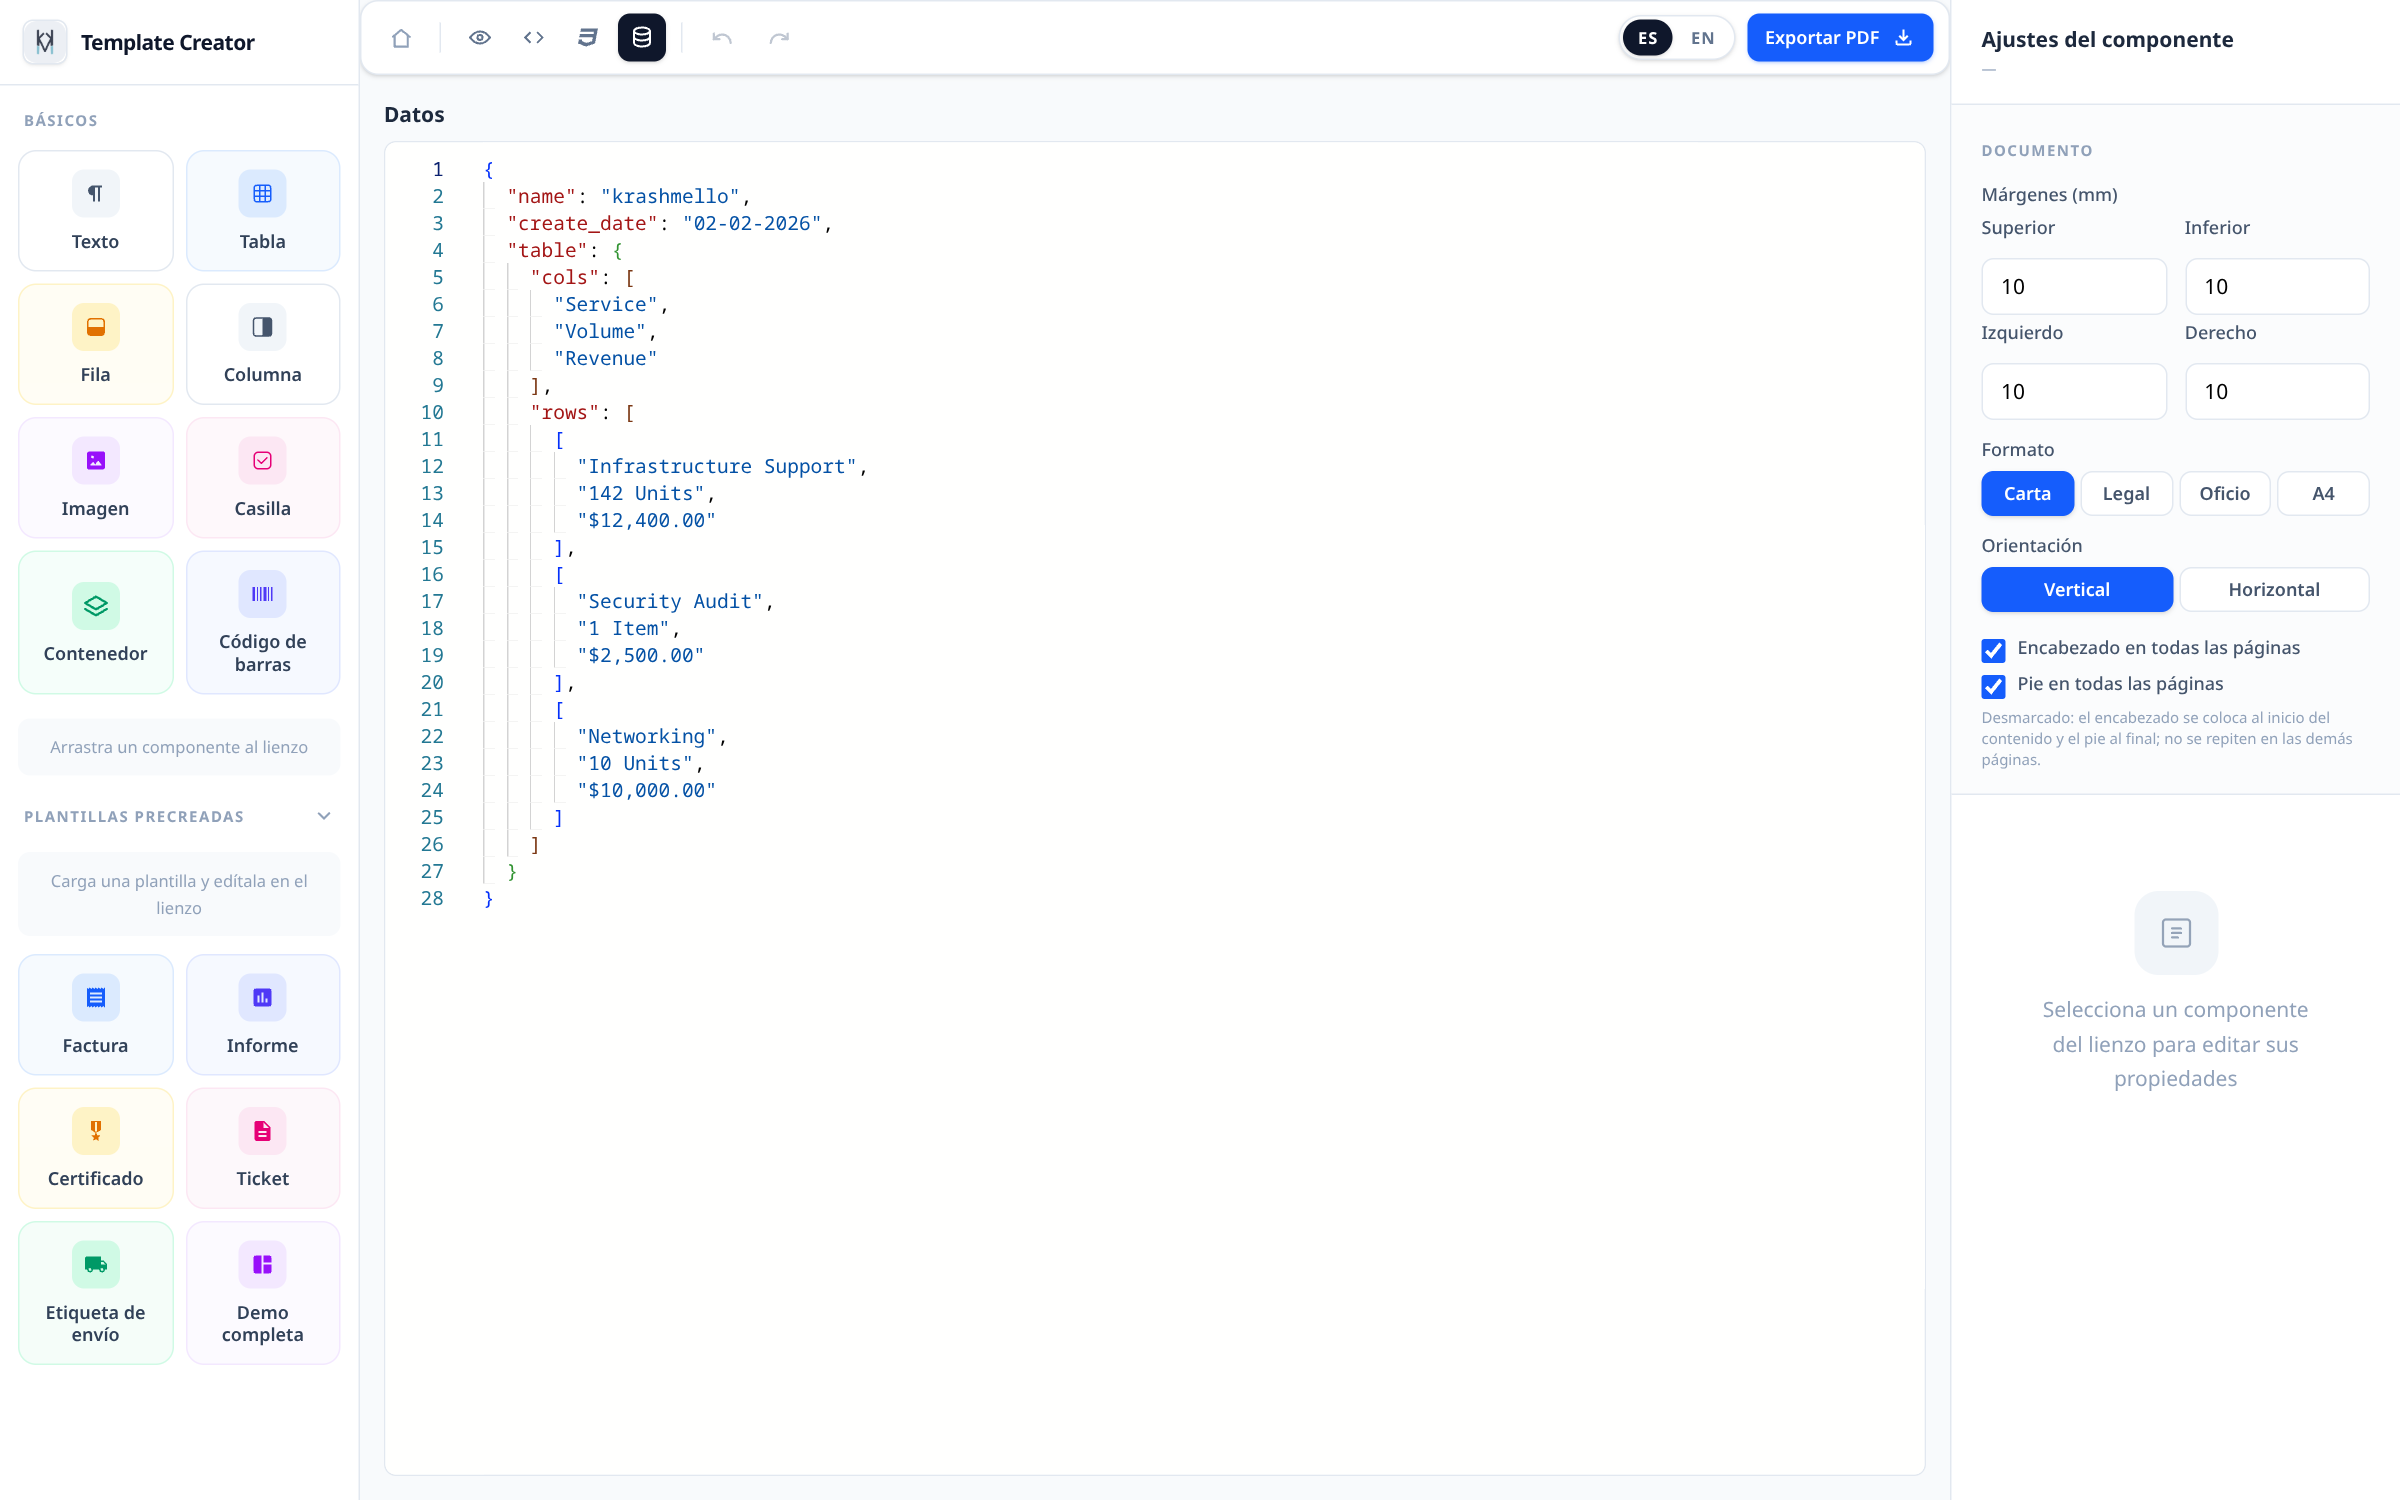This screenshot has height=1500, width=2400.
Task: Switch language to EN
Action: [x=1703, y=38]
